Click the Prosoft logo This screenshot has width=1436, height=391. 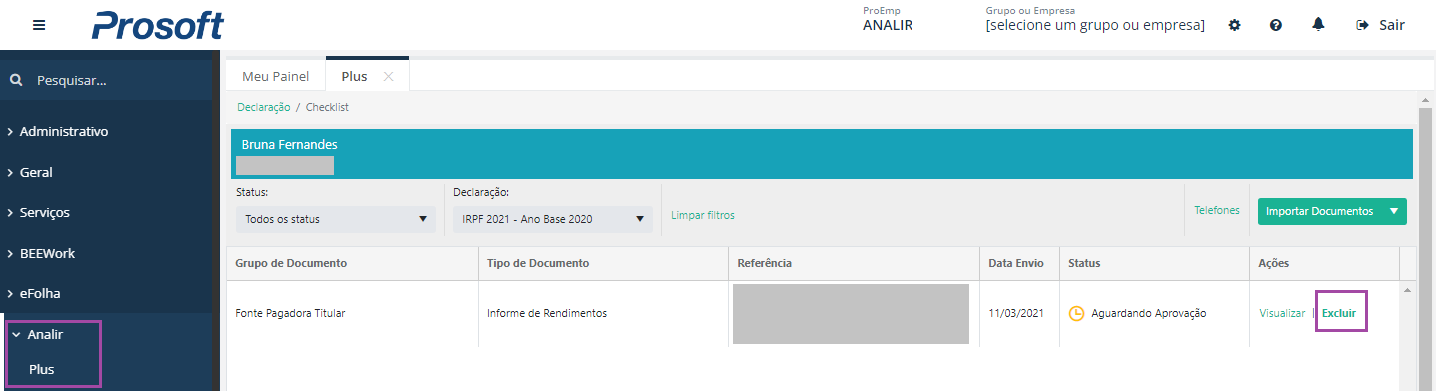click(158, 25)
